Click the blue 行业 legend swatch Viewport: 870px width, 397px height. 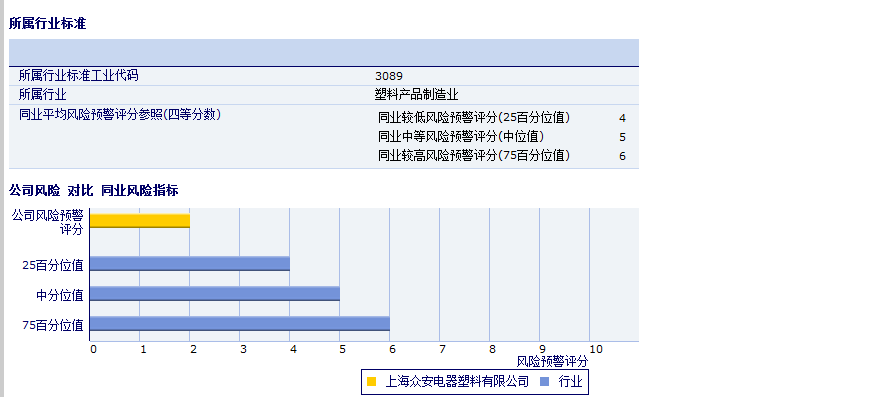pos(545,381)
